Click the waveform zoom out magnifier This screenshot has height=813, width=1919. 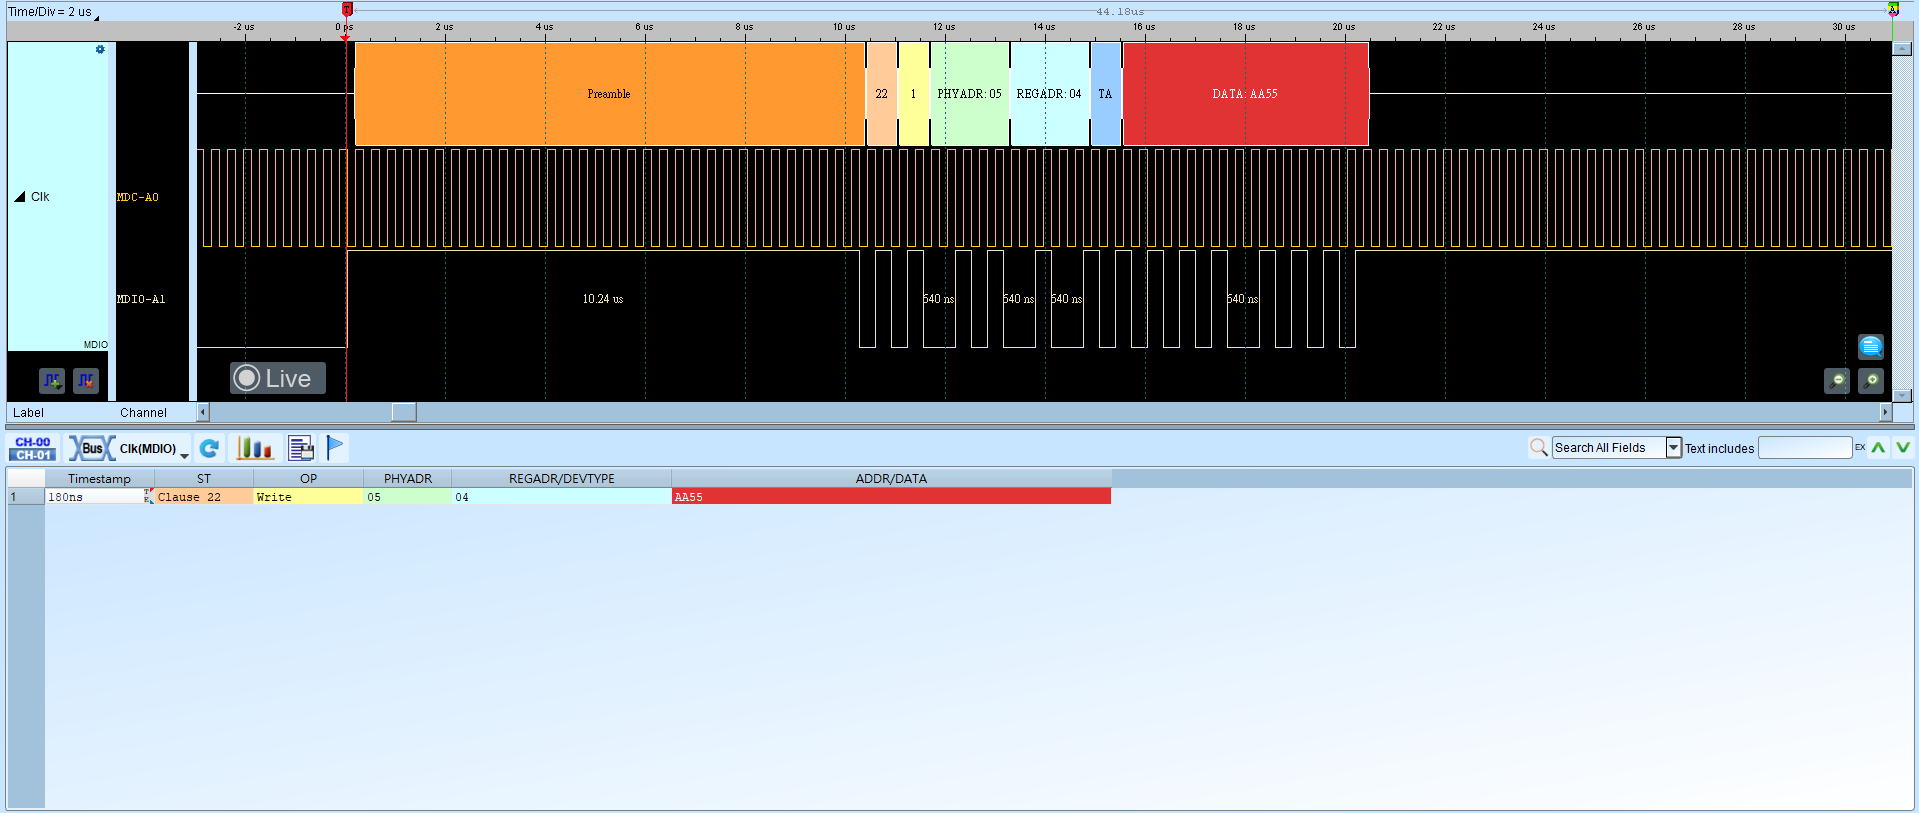[x=1837, y=381]
